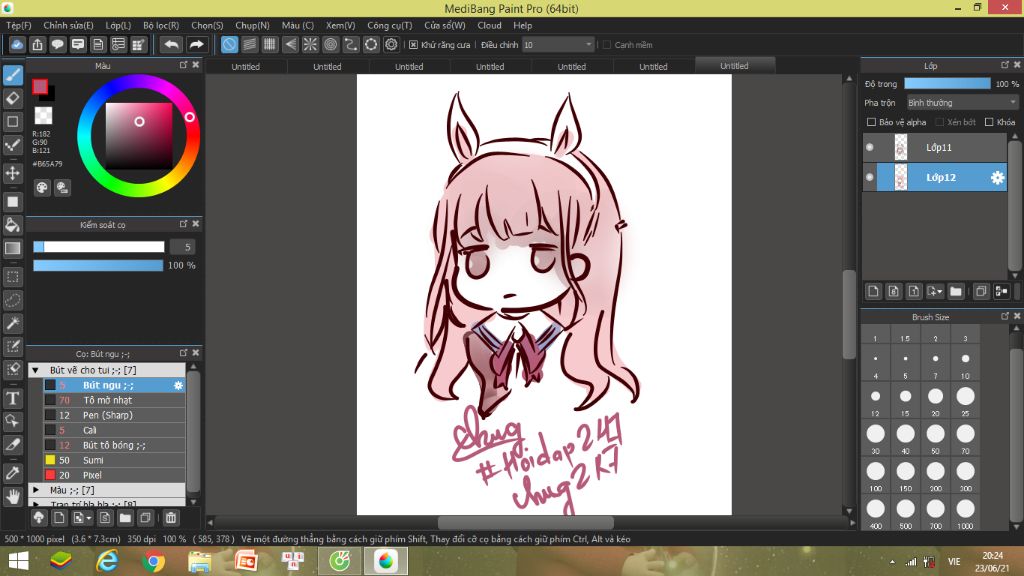The width and height of the screenshot is (1024, 576).
Task: Select the rectangular Select tool
Action: click(x=12, y=277)
